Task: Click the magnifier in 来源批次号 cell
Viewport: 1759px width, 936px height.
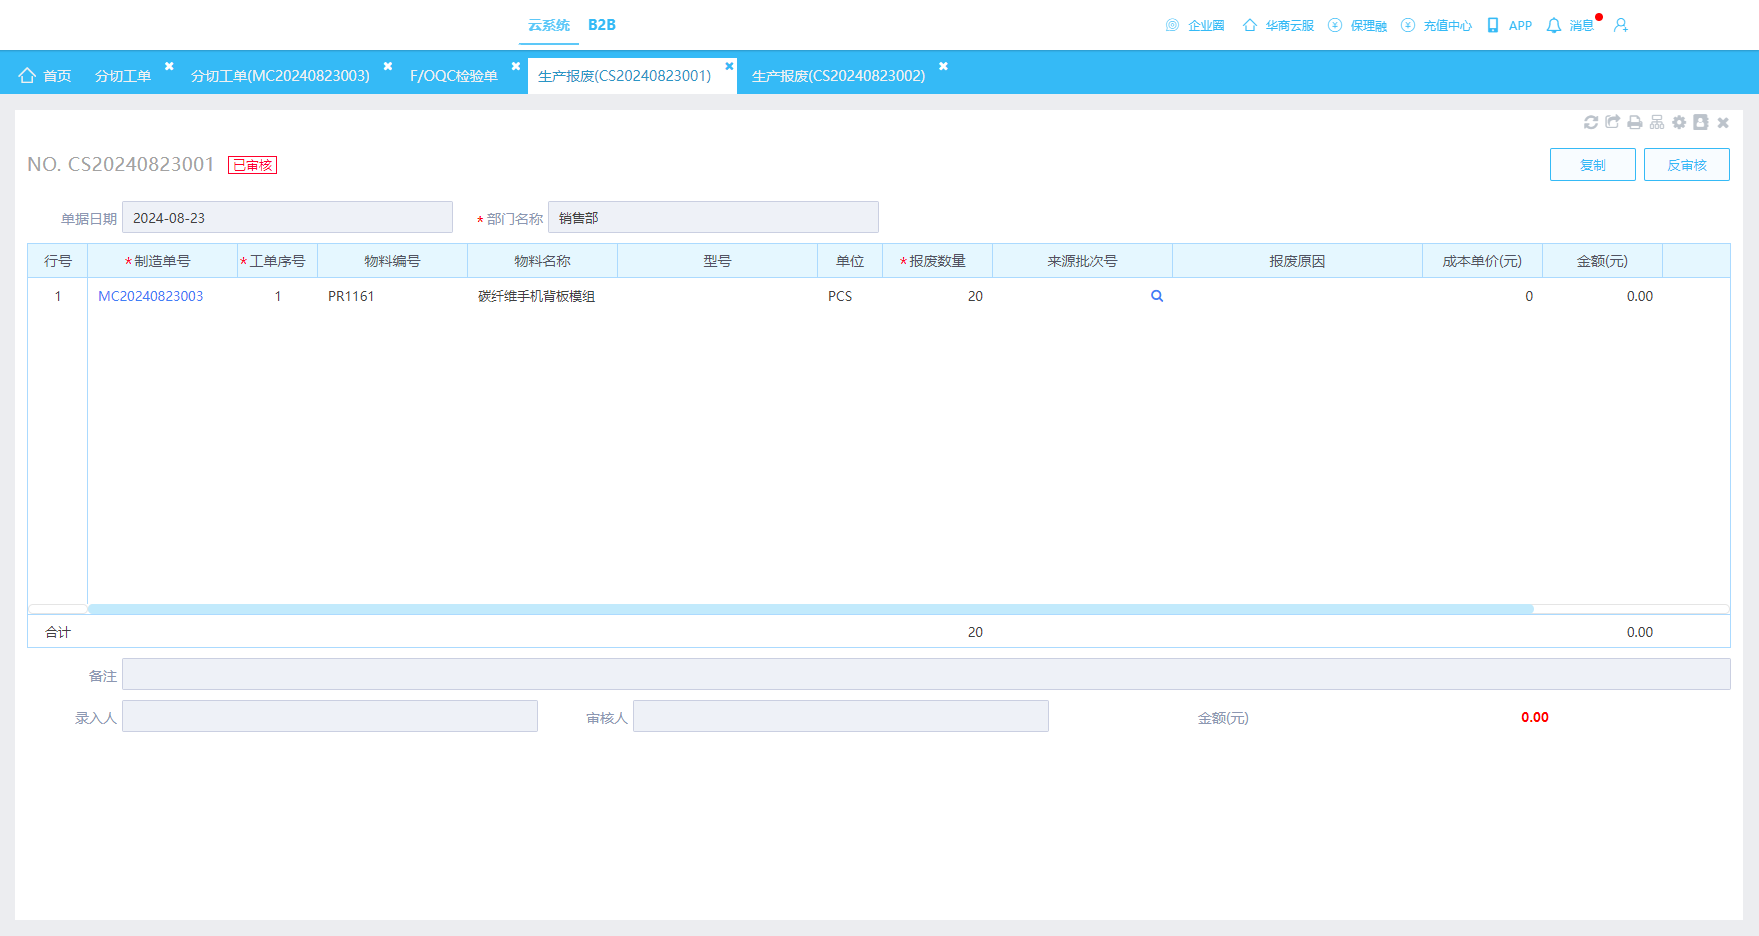Action: pyautogui.click(x=1157, y=296)
